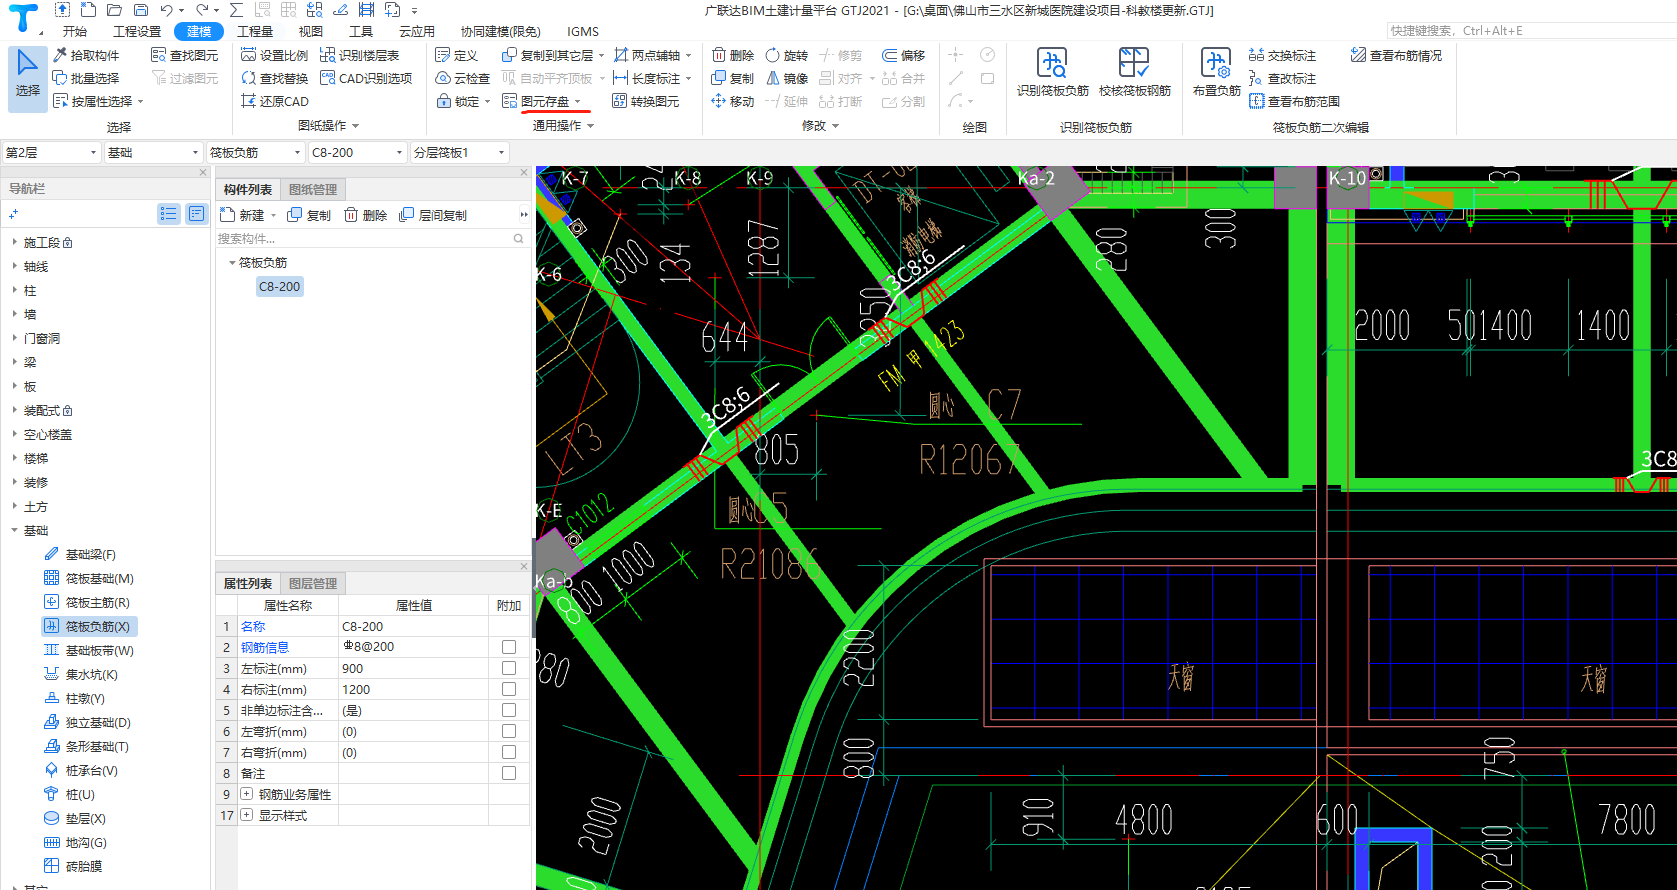Click the 快捷键搜索 search box
The height and width of the screenshot is (890, 1677).
pyautogui.click(x=1529, y=31)
